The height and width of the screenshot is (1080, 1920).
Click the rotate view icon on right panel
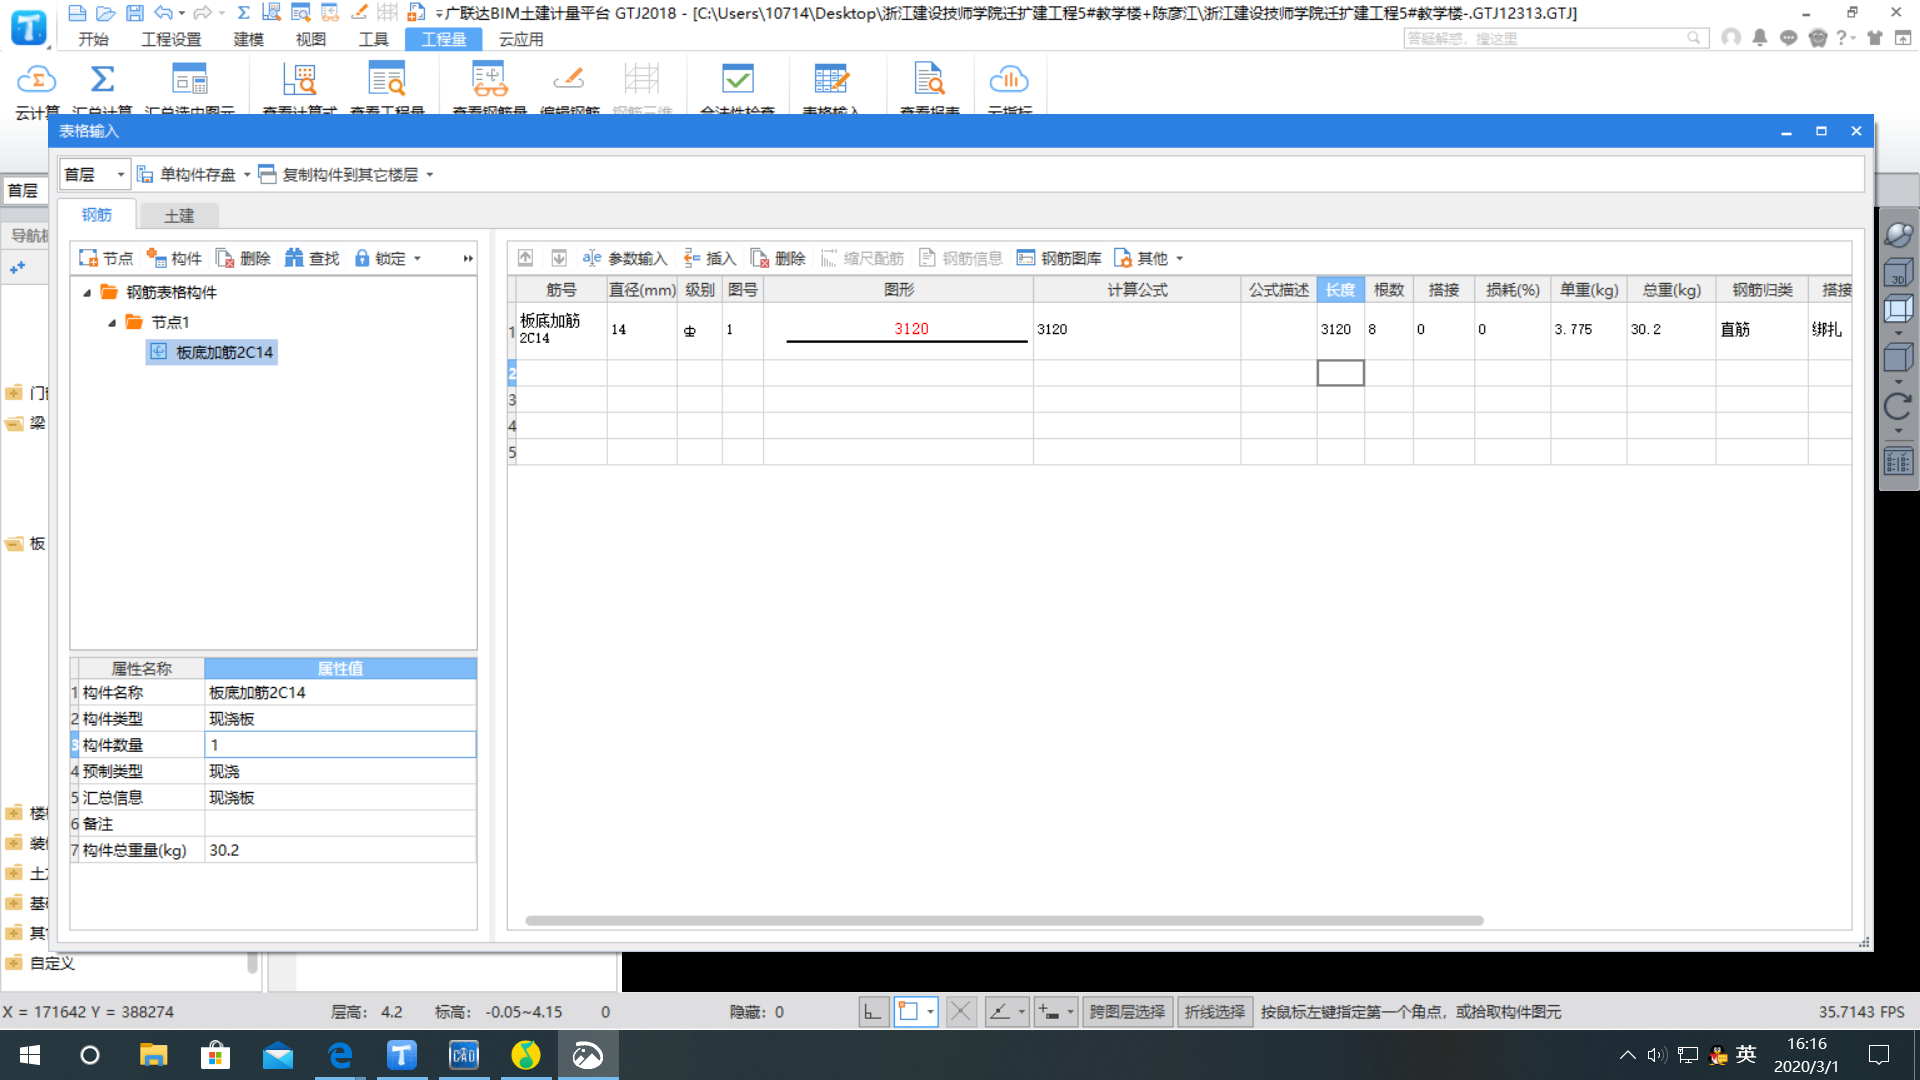[x=1898, y=406]
